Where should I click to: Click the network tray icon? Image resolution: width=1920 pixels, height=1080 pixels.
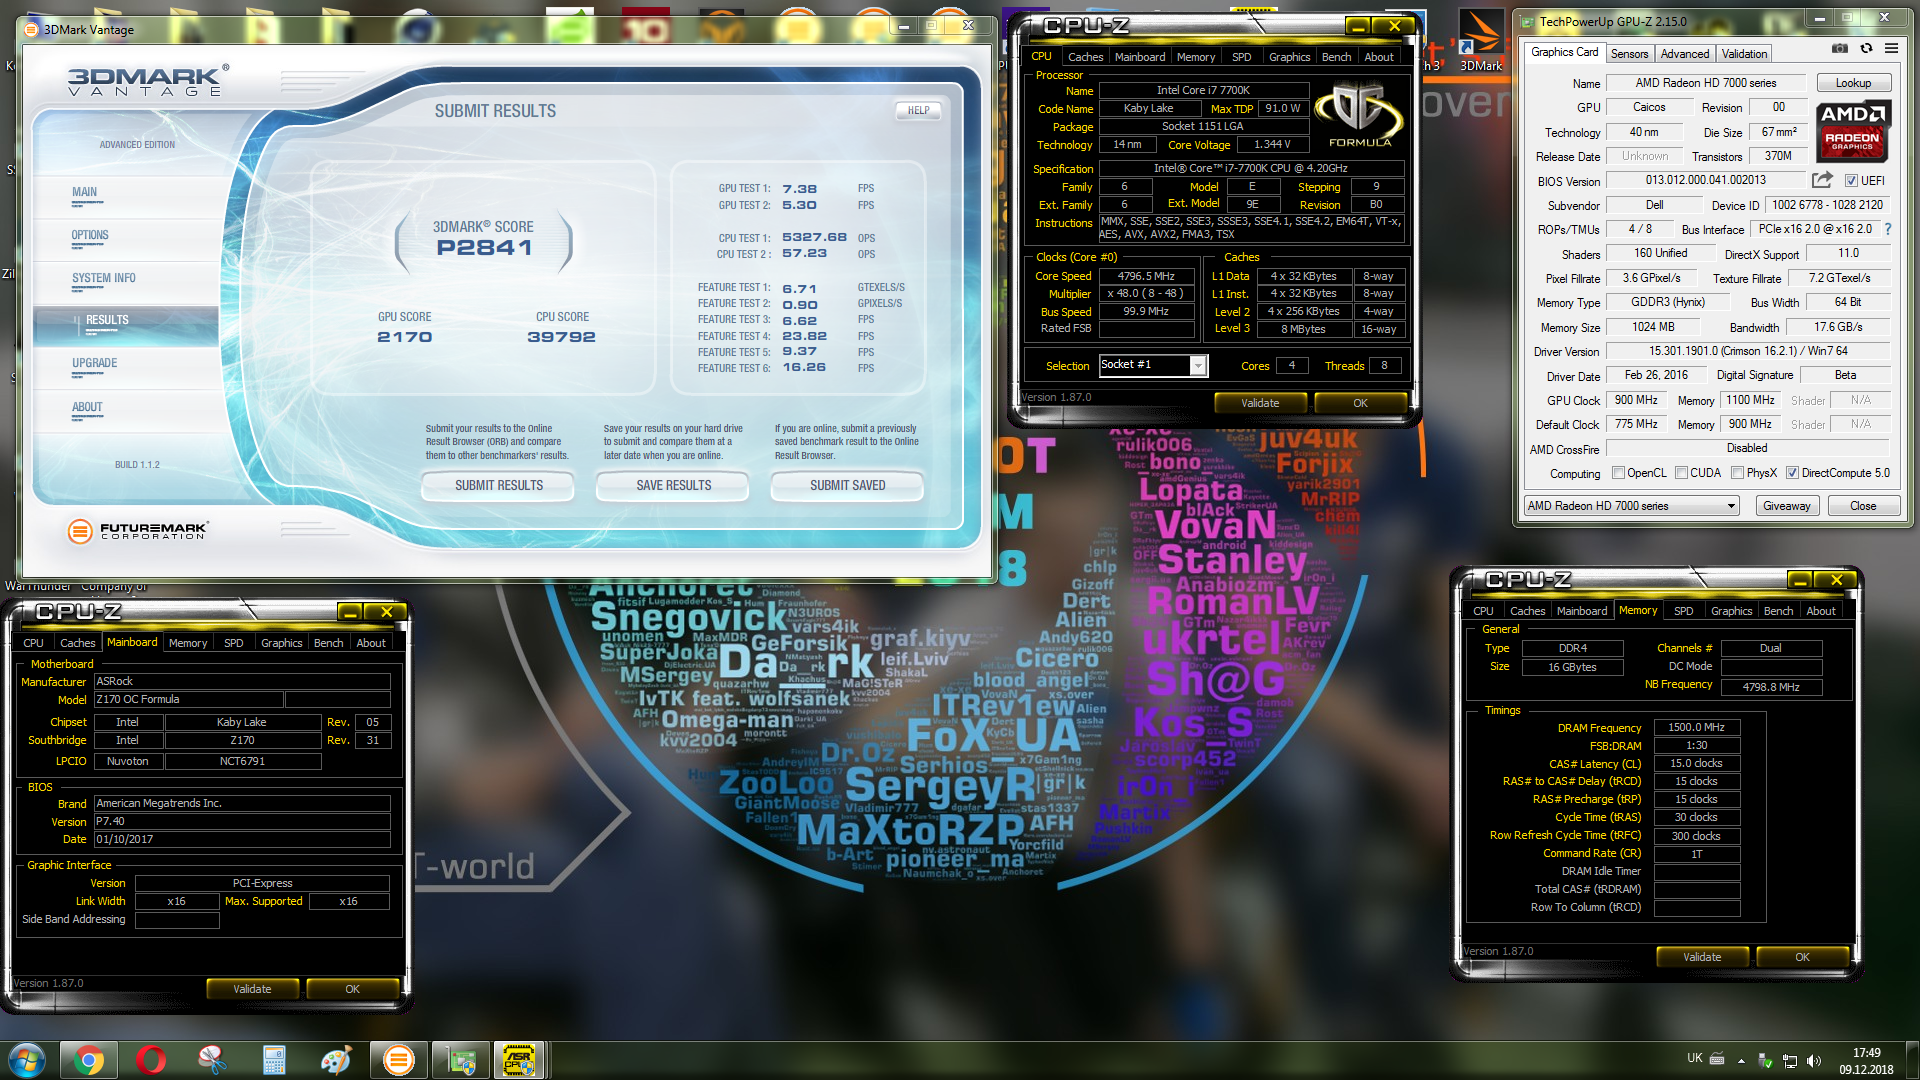[x=1790, y=1061]
